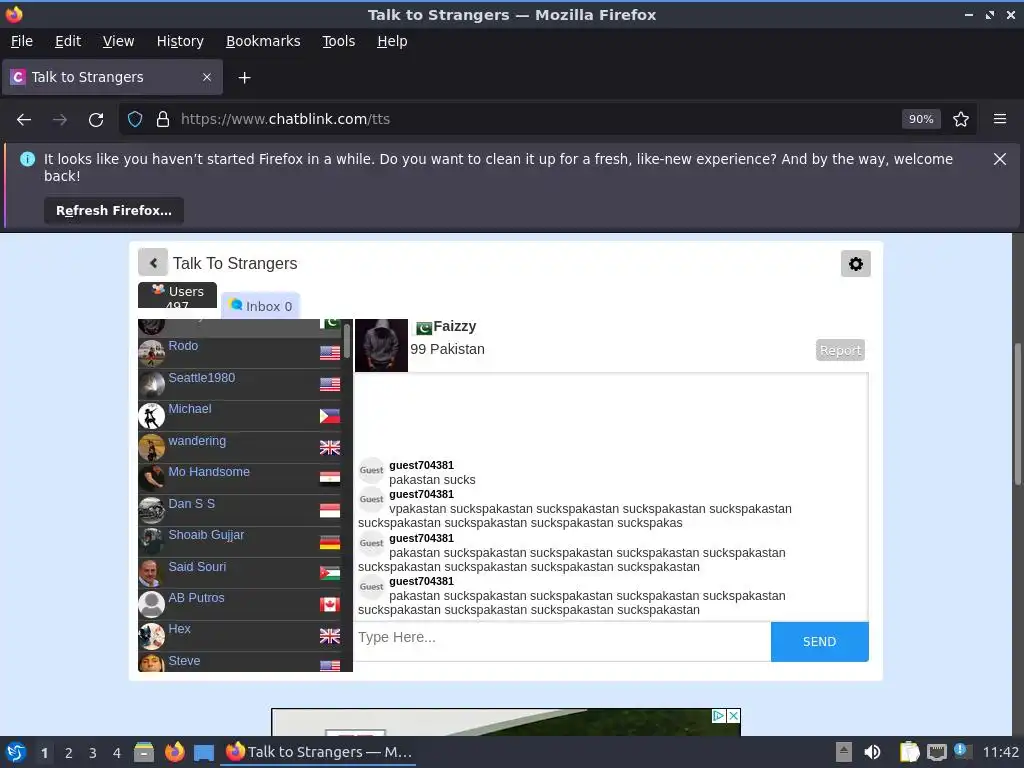The width and height of the screenshot is (1024, 768).
Task: Click the taskbar clock showing 11:42
Action: pyautogui.click(x=1000, y=753)
